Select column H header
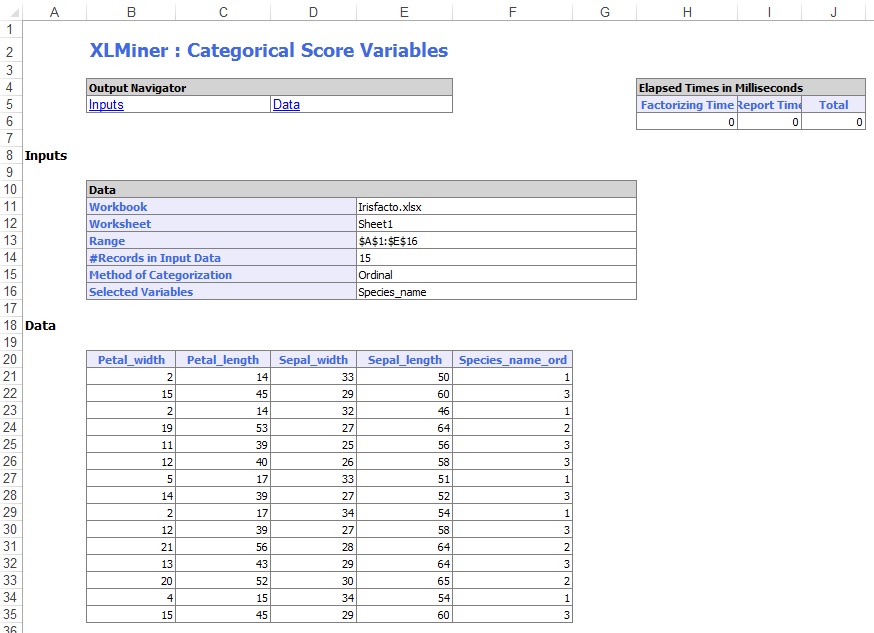 686,12
